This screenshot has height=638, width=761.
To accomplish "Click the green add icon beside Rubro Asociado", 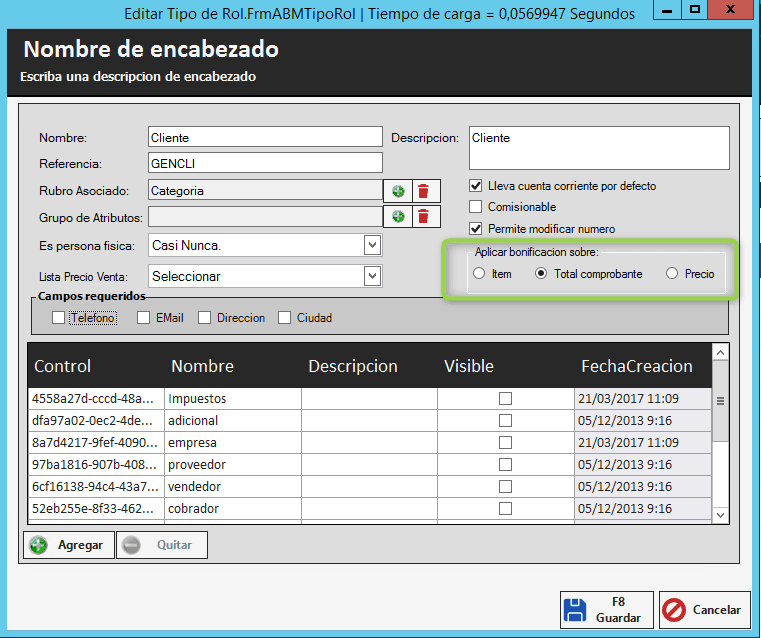I will click(398, 191).
